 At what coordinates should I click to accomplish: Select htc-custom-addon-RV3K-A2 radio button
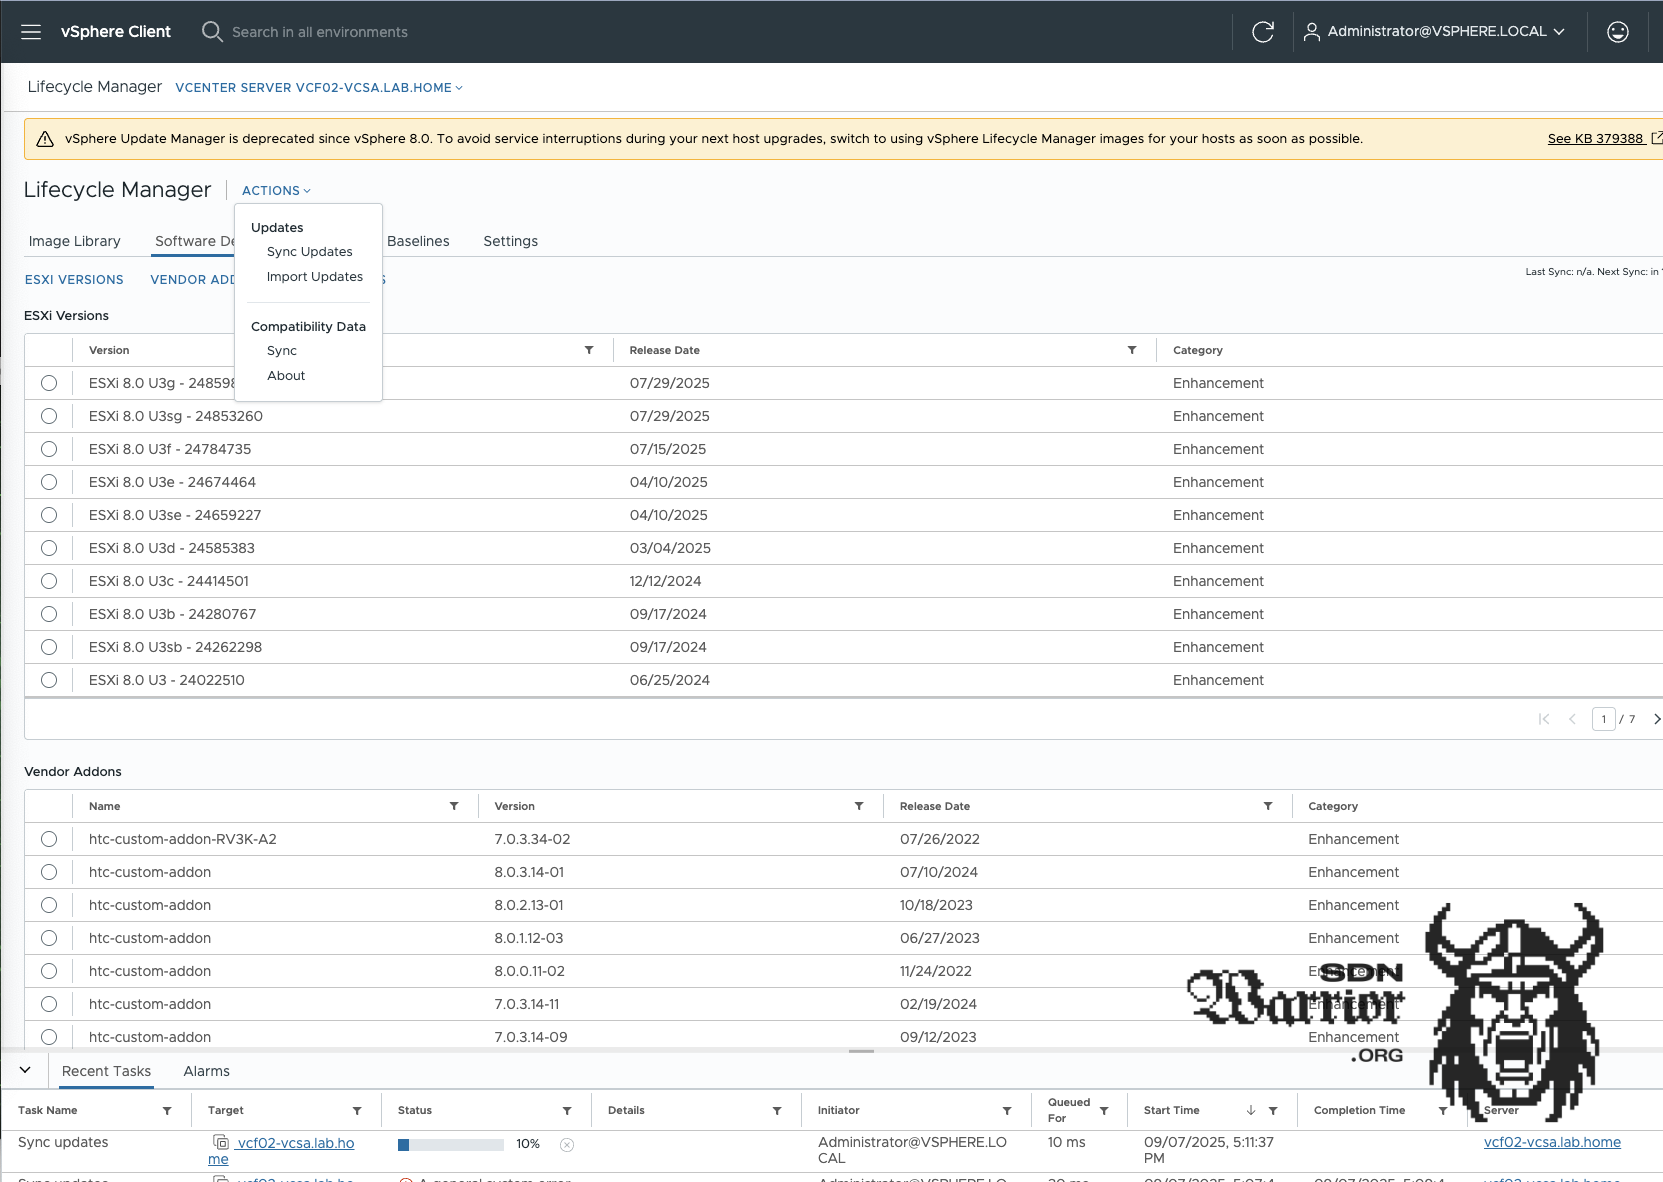[x=49, y=839]
